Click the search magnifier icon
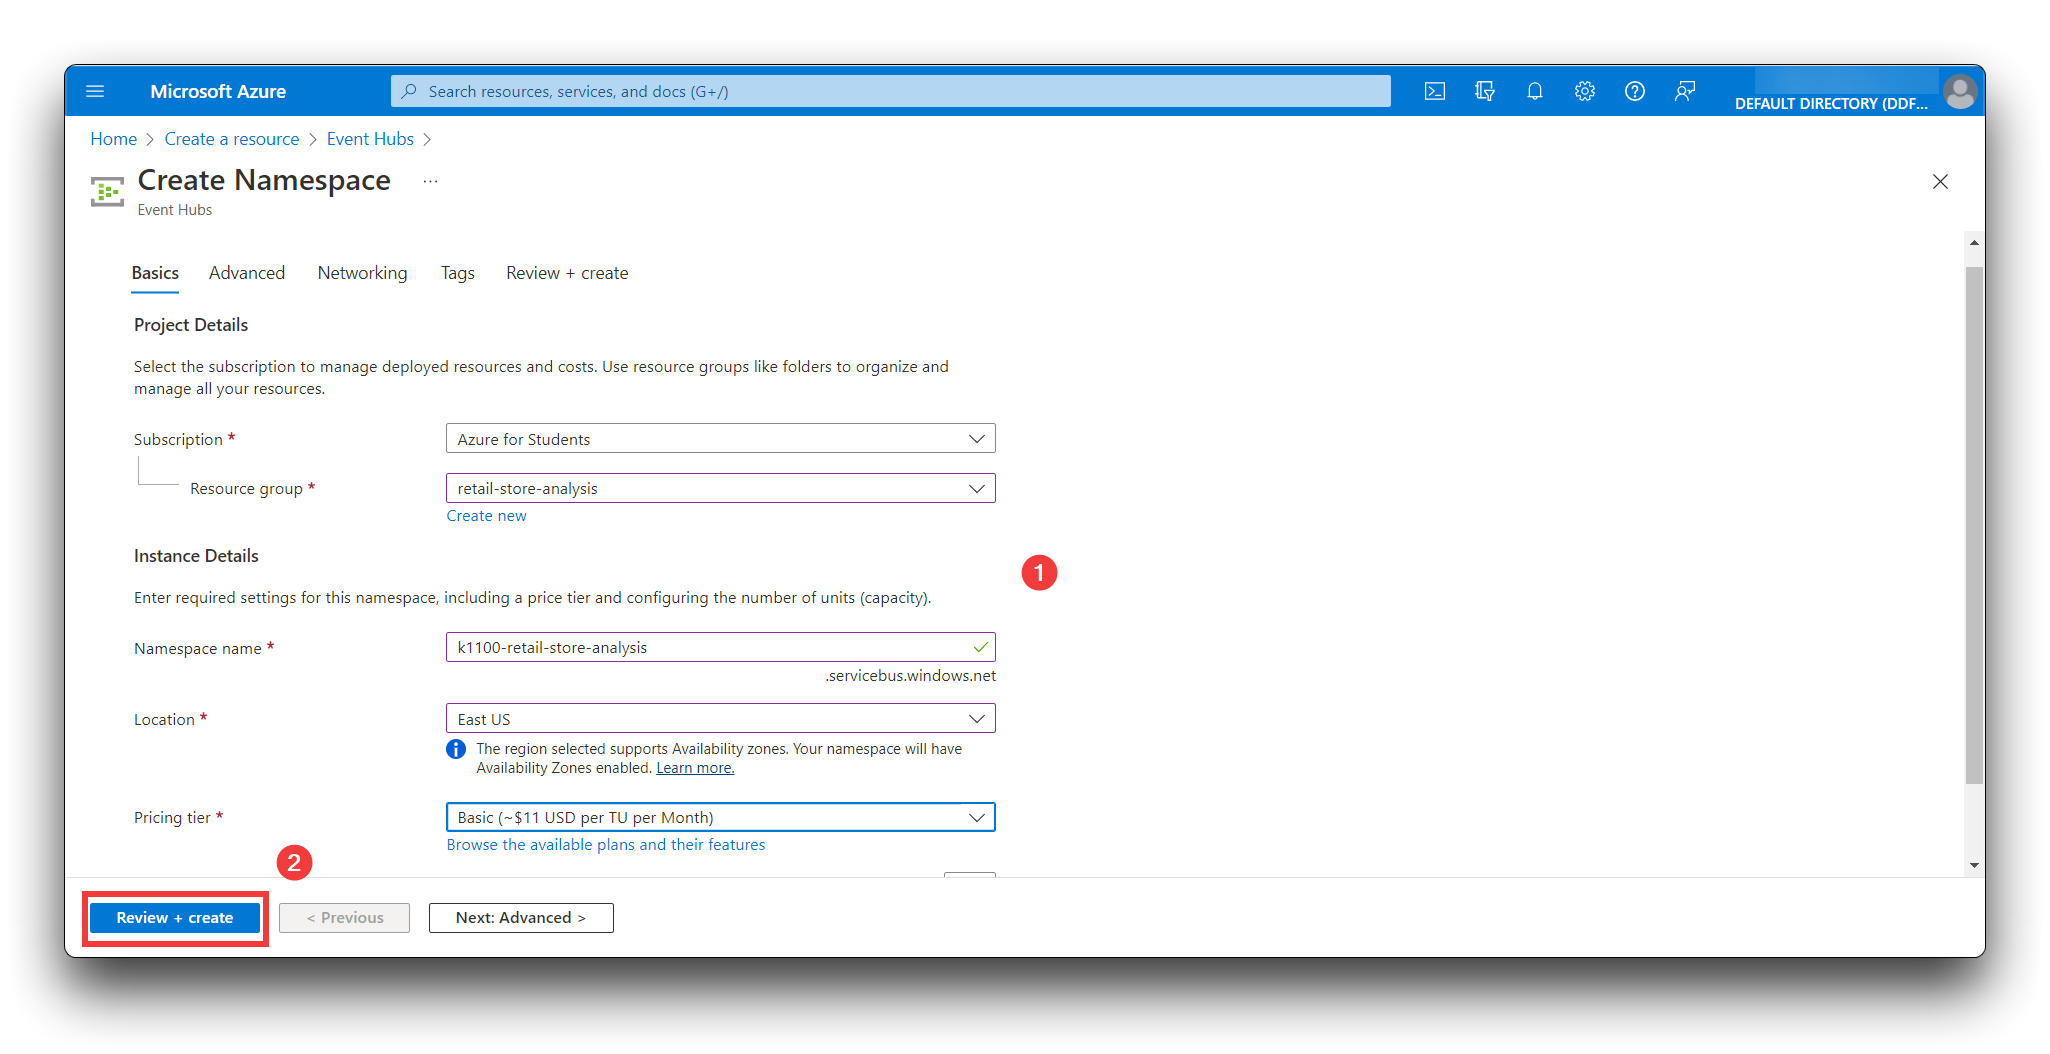Viewport: 2050px width, 1054px height. point(409,91)
